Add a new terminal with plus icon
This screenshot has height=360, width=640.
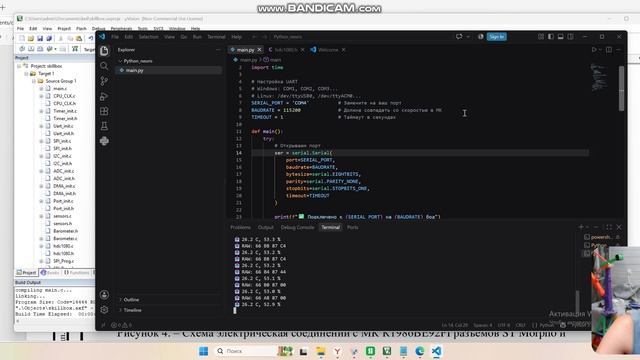[x=581, y=227]
